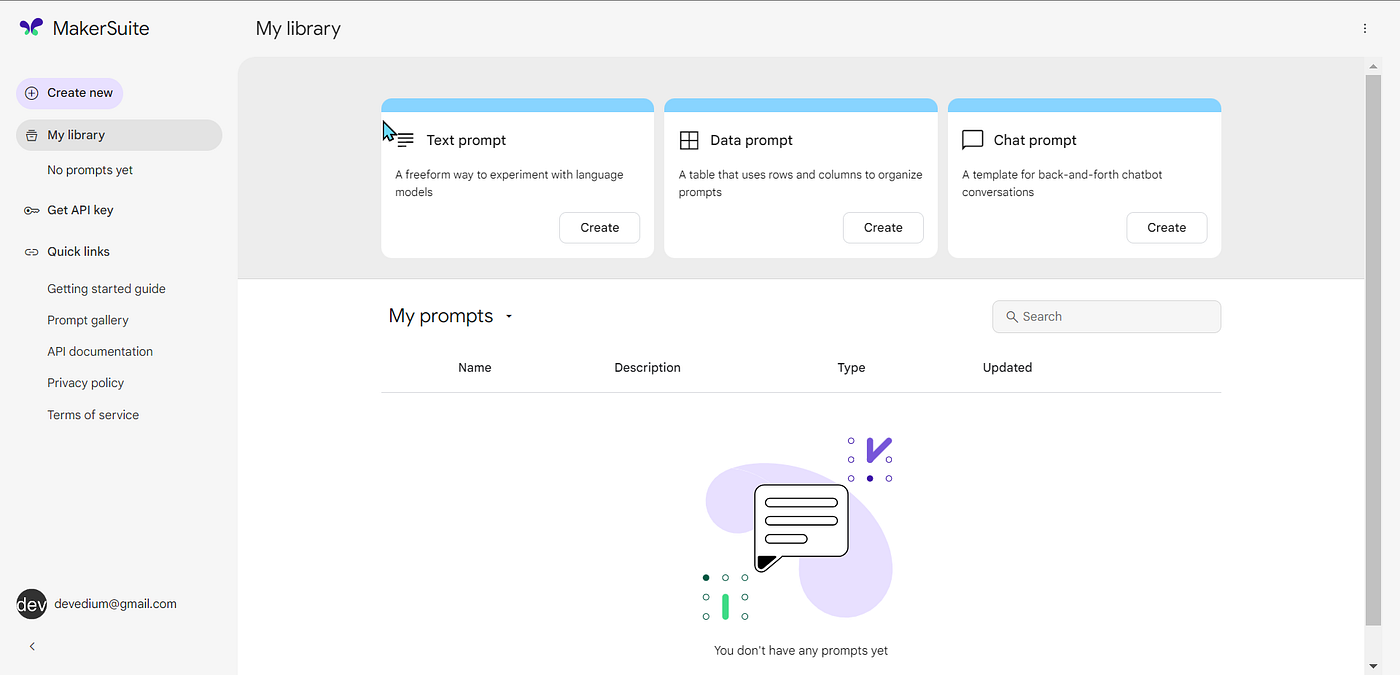This screenshot has height=675, width=1400.
Task: Open the Privacy policy link
Action: [85, 383]
